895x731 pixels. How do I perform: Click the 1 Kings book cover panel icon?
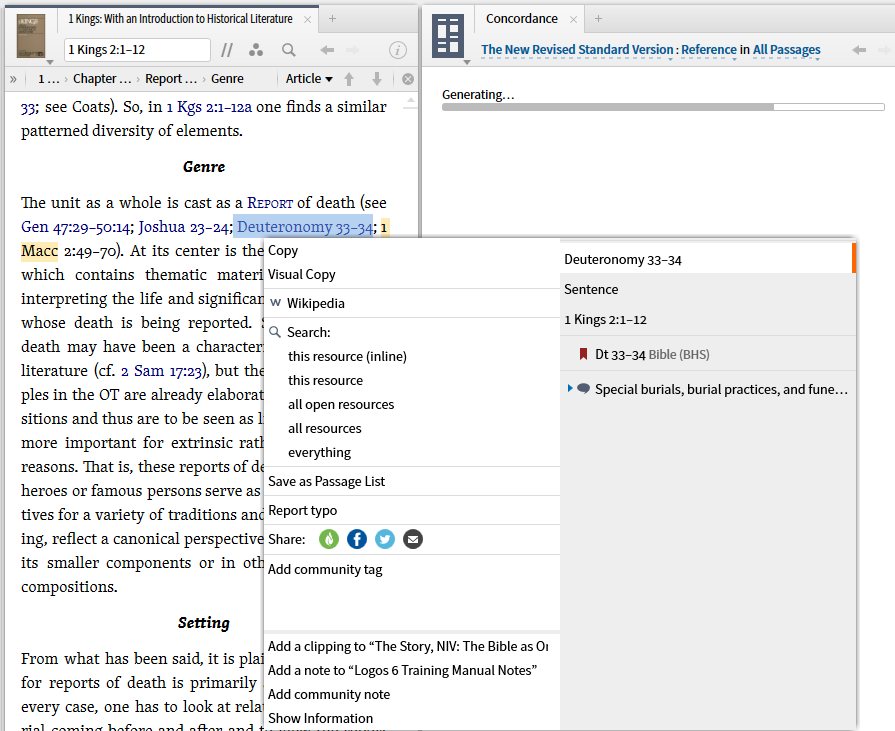(31, 37)
